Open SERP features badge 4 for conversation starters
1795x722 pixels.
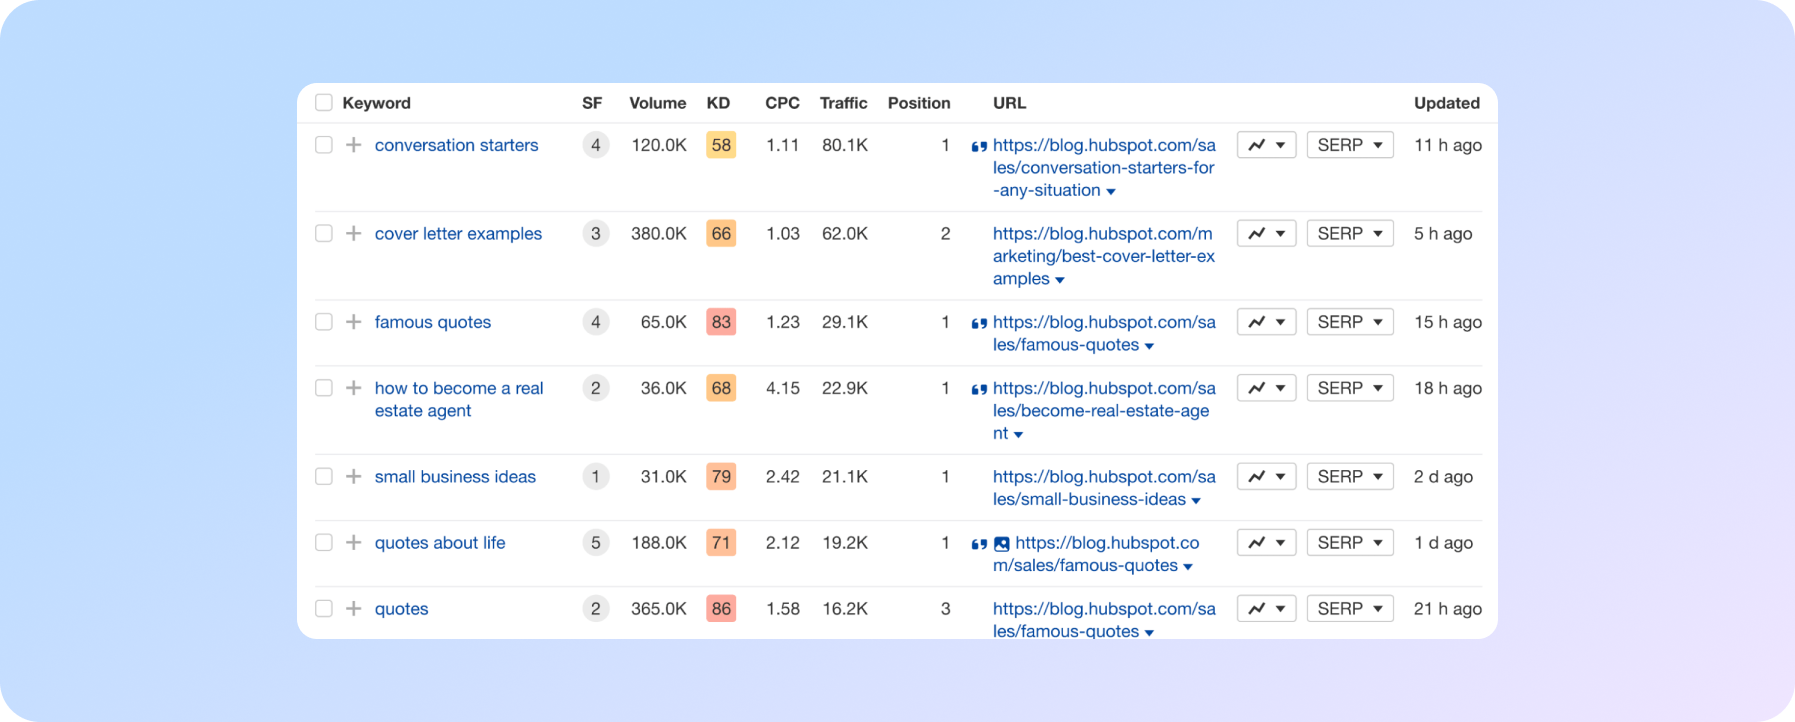[x=595, y=145]
